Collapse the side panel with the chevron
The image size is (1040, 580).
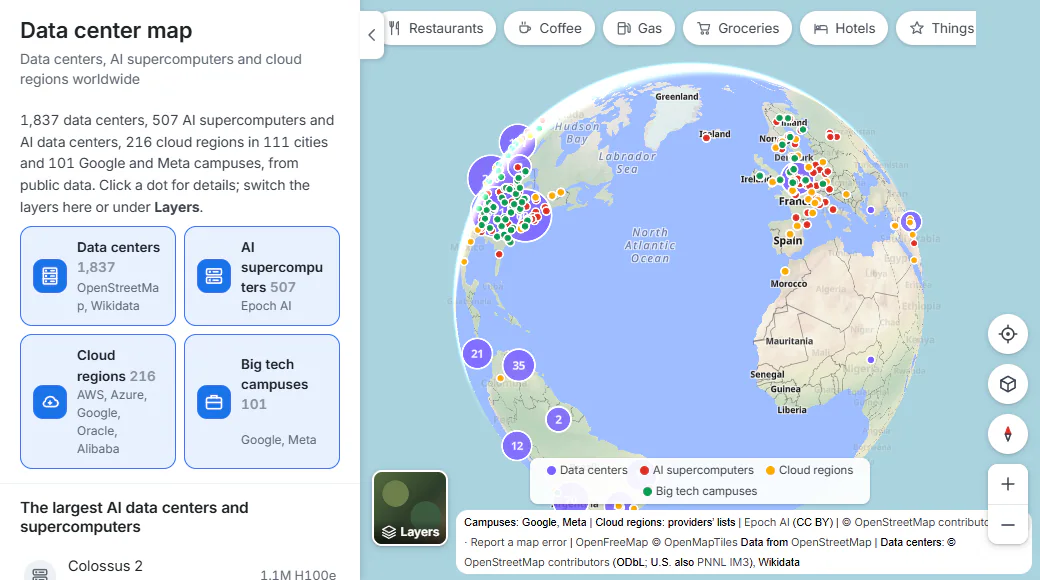371,35
